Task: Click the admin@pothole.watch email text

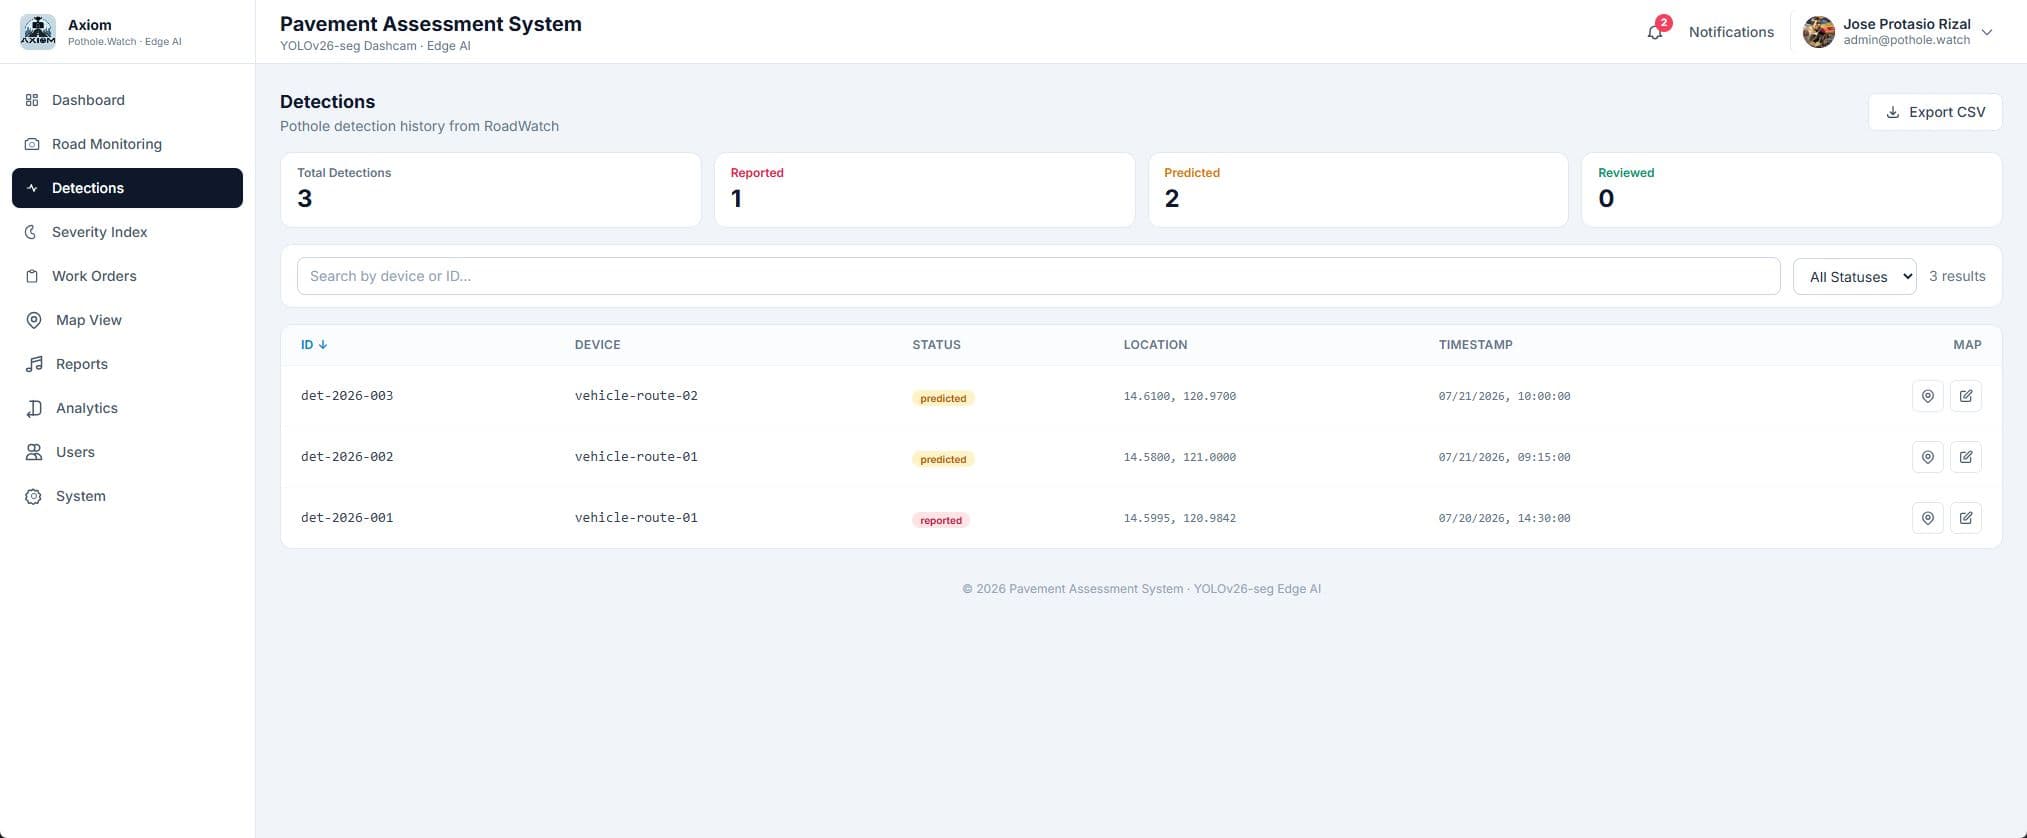Action: (x=1906, y=41)
